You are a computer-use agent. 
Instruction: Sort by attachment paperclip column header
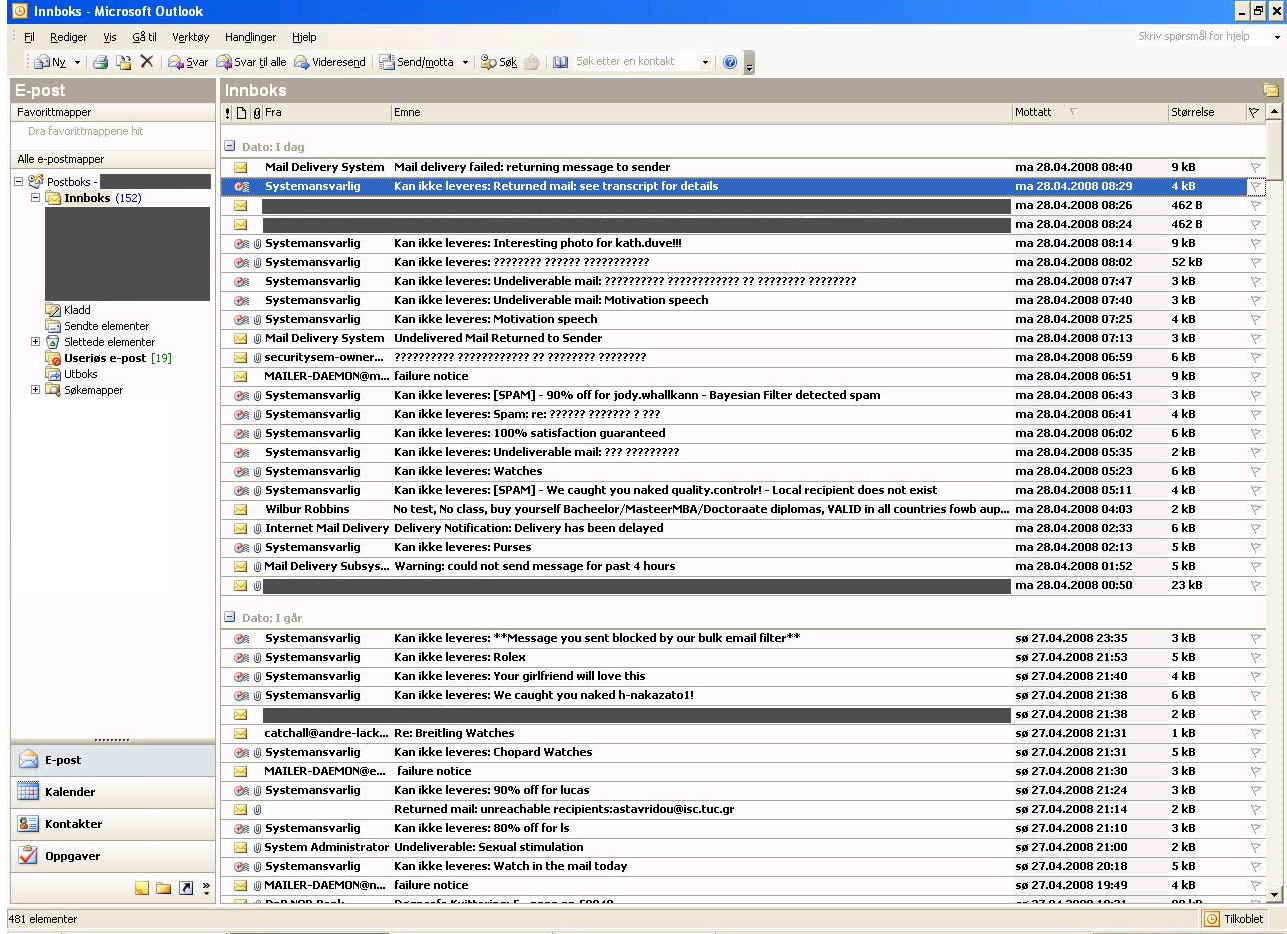[x=256, y=113]
